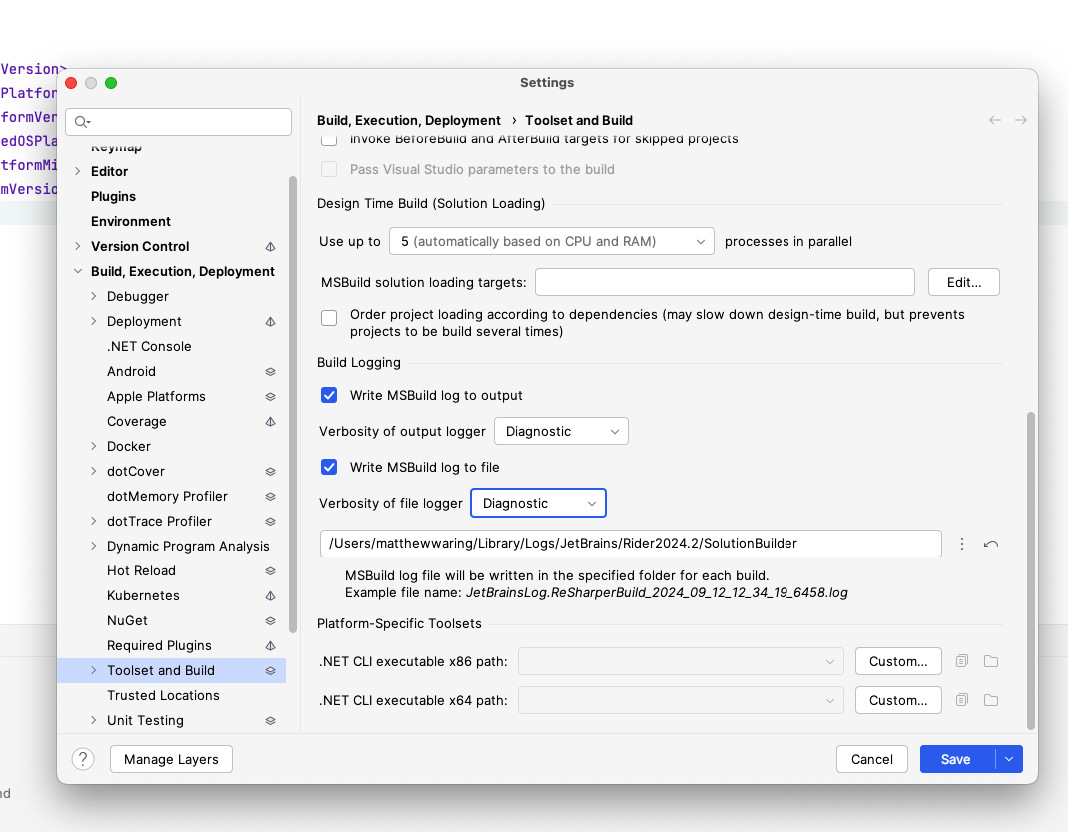This screenshot has height=832, width=1068.
Task: Navigate back with the left arrow
Action: click(994, 120)
